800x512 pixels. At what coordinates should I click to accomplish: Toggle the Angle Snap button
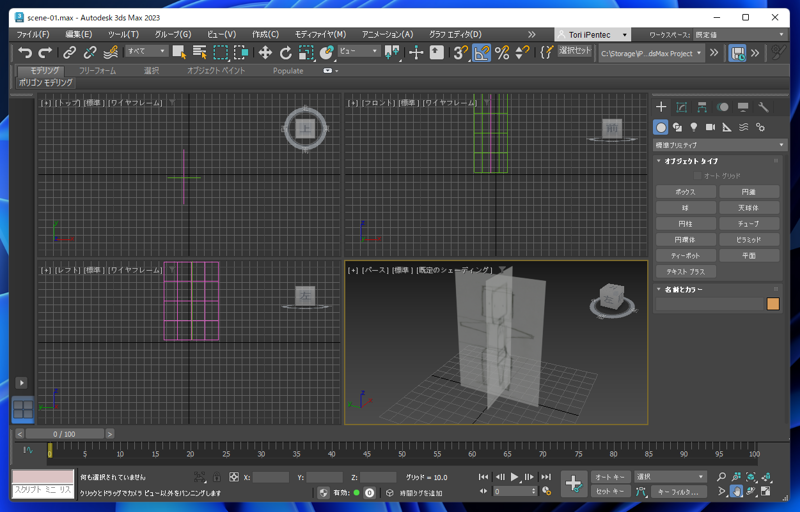coord(481,52)
